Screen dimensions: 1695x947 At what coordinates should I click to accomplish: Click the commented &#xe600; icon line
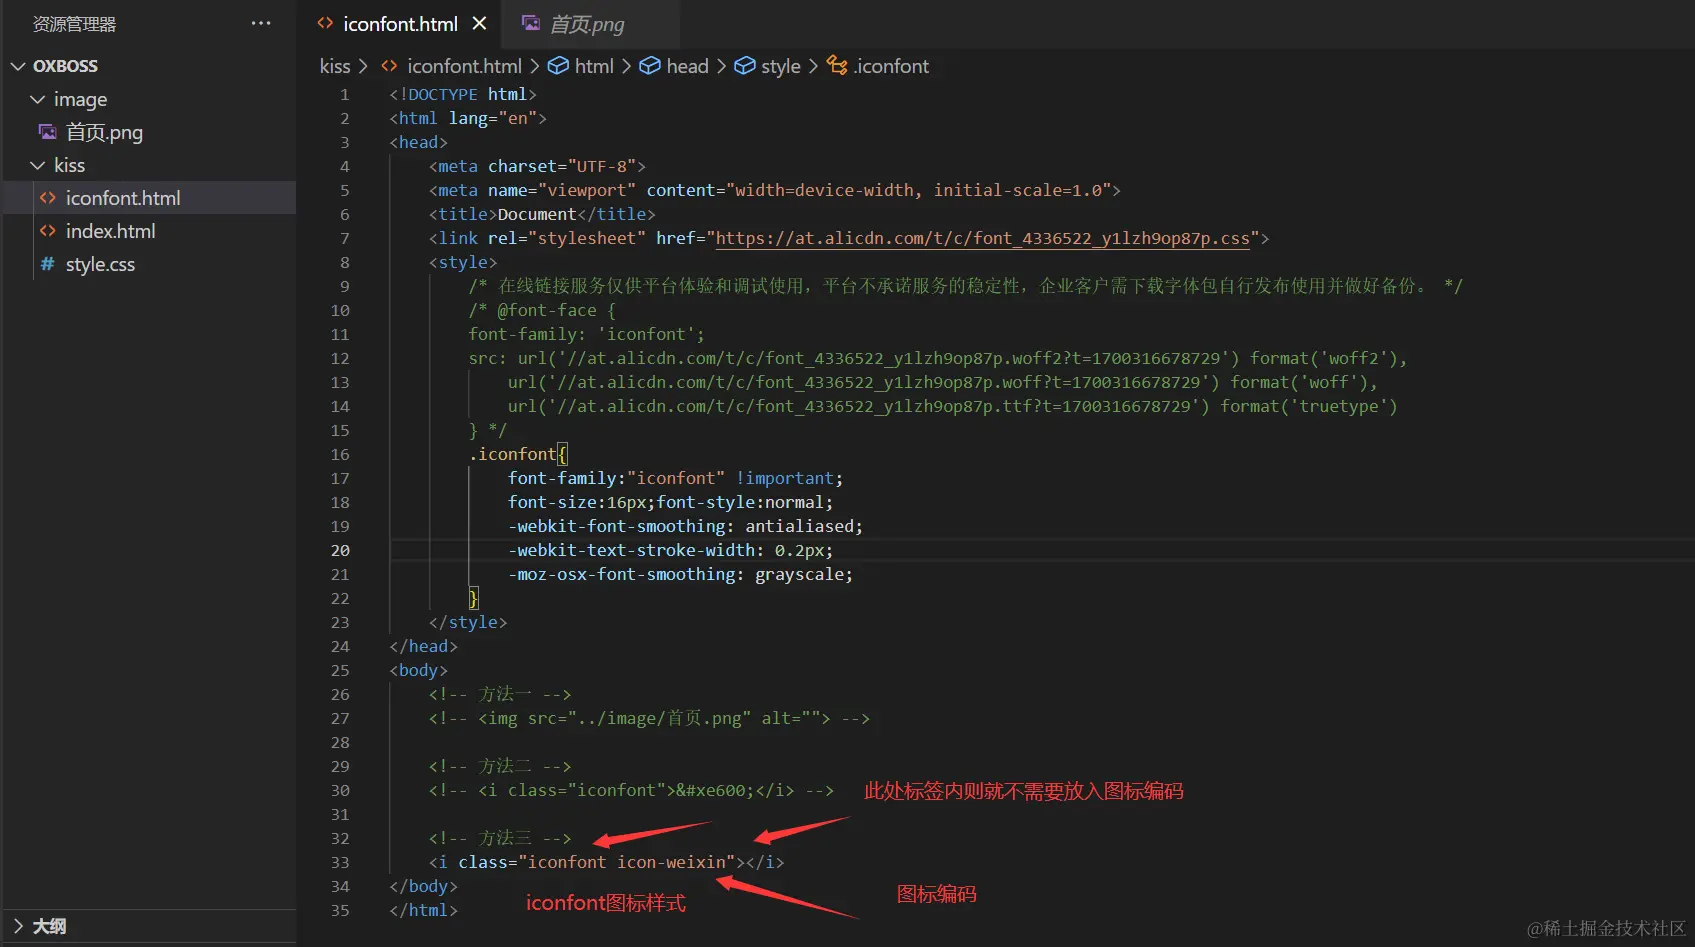click(x=631, y=790)
